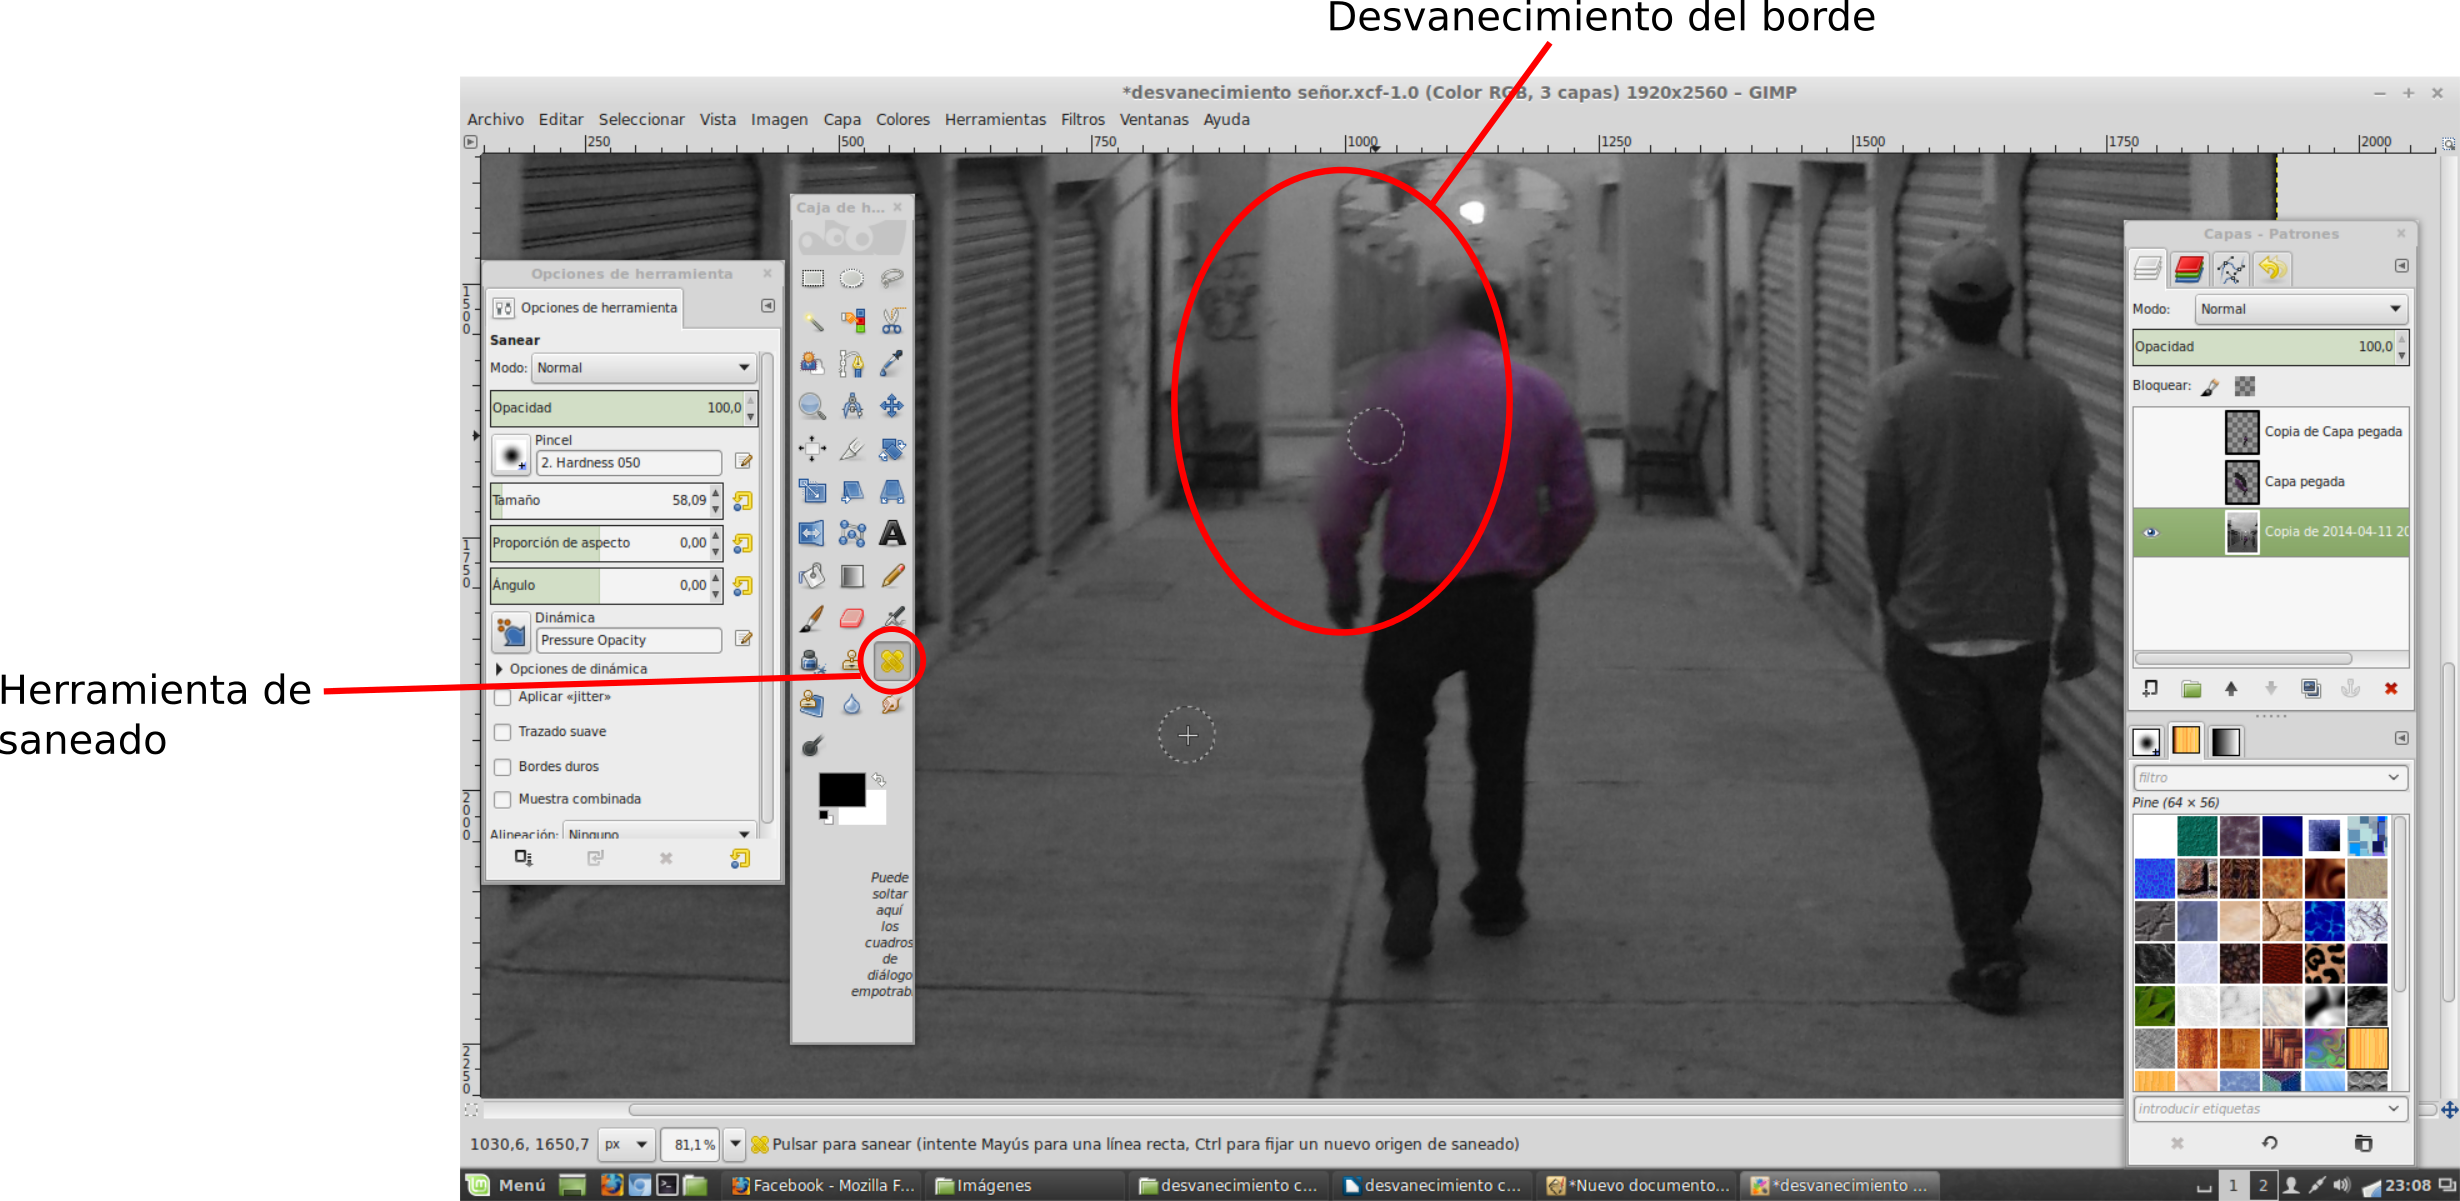This screenshot has width=2460, height=1201.
Task: Open the Herramientas menu
Action: (995, 119)
